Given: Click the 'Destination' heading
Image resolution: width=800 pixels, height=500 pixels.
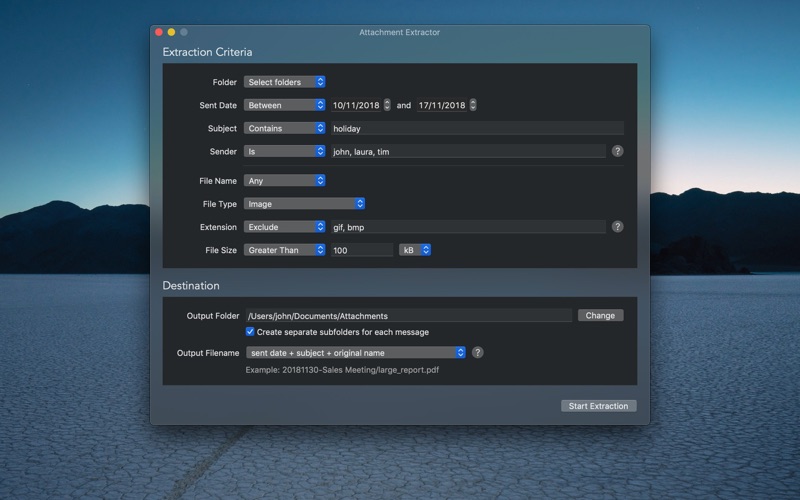Looking at the screenshot, I should tap(191, 286).
